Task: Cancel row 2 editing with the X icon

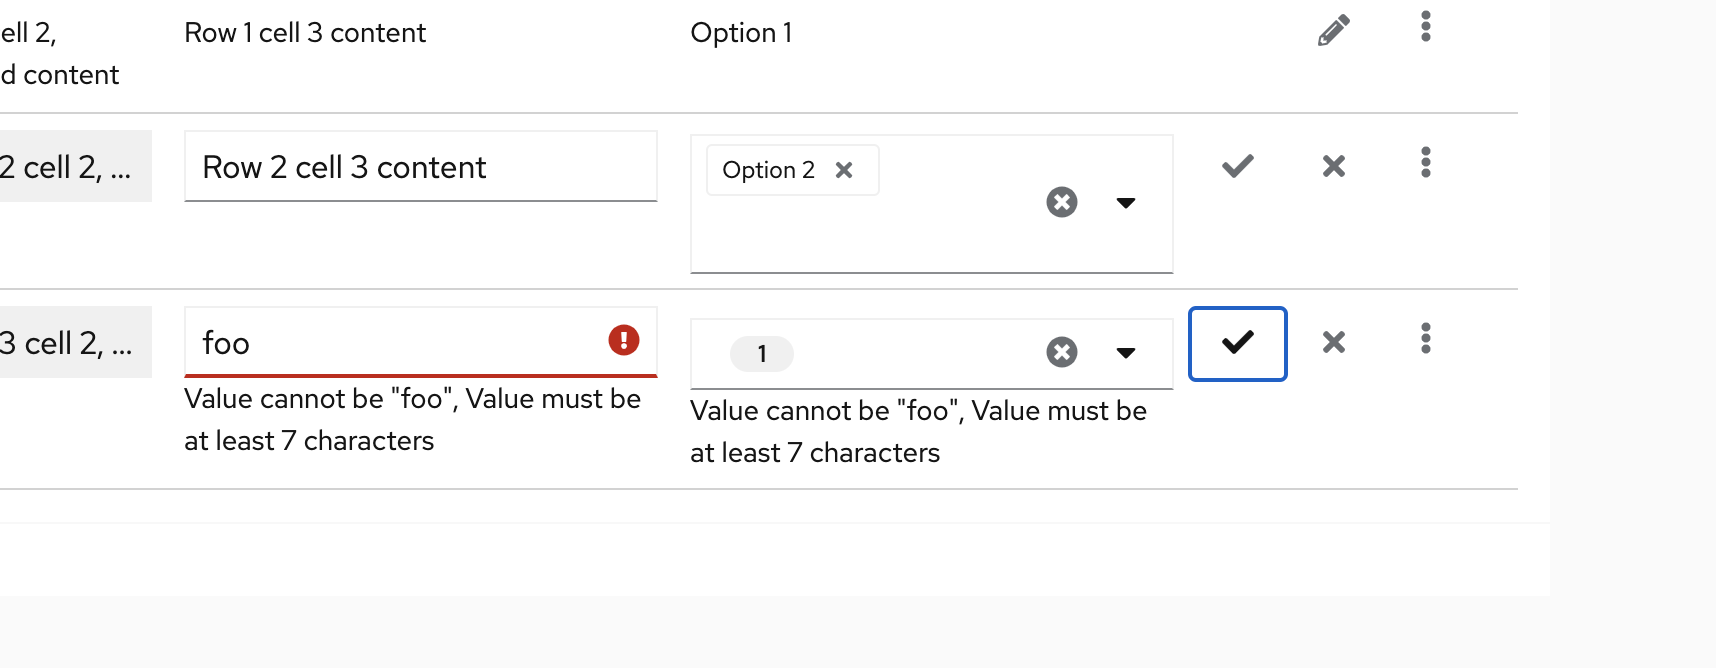Action: tap(1334, 166)
